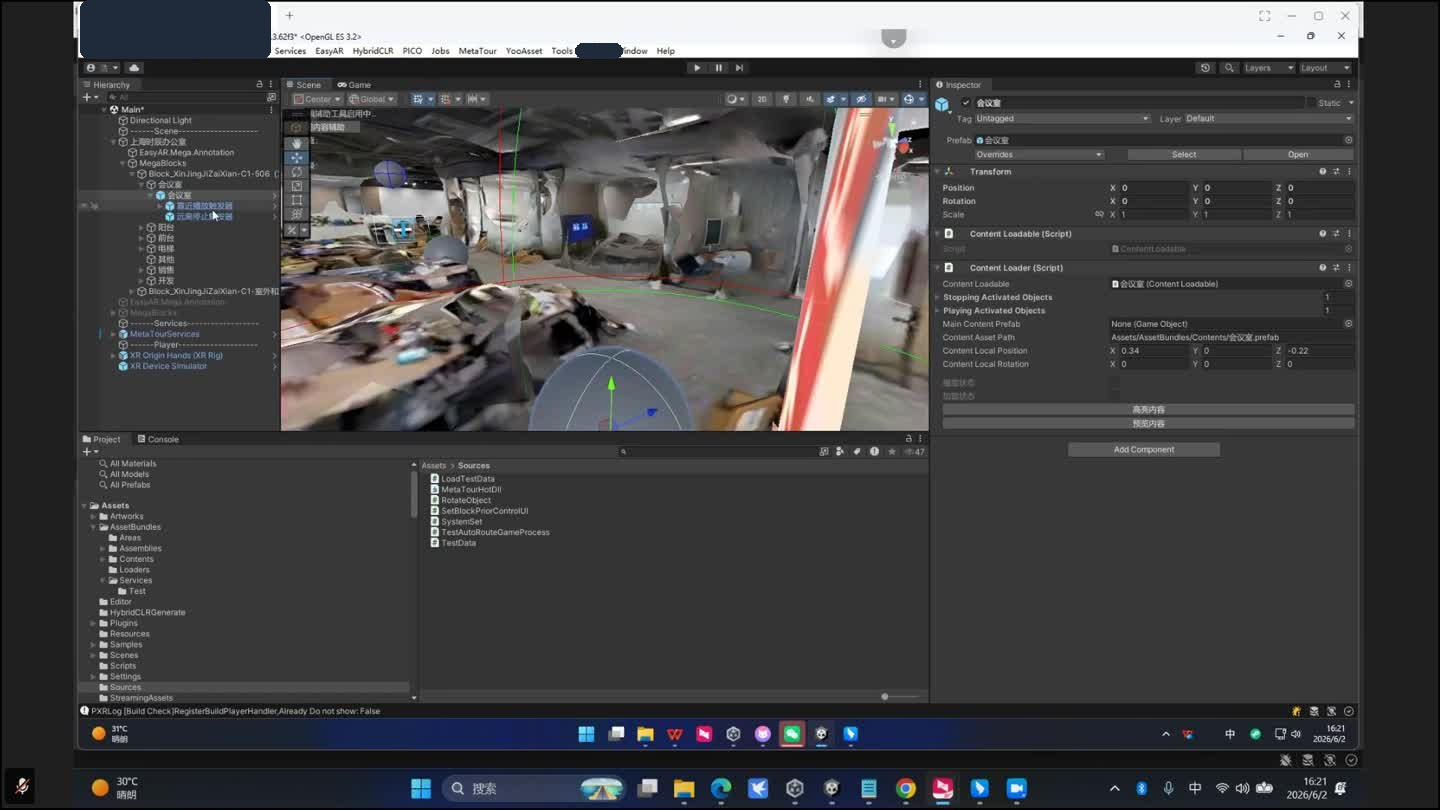This screenshot has width=1440, height=810.
Task: Lock the Hierarchy panel
Action: [x=259, y=85]
